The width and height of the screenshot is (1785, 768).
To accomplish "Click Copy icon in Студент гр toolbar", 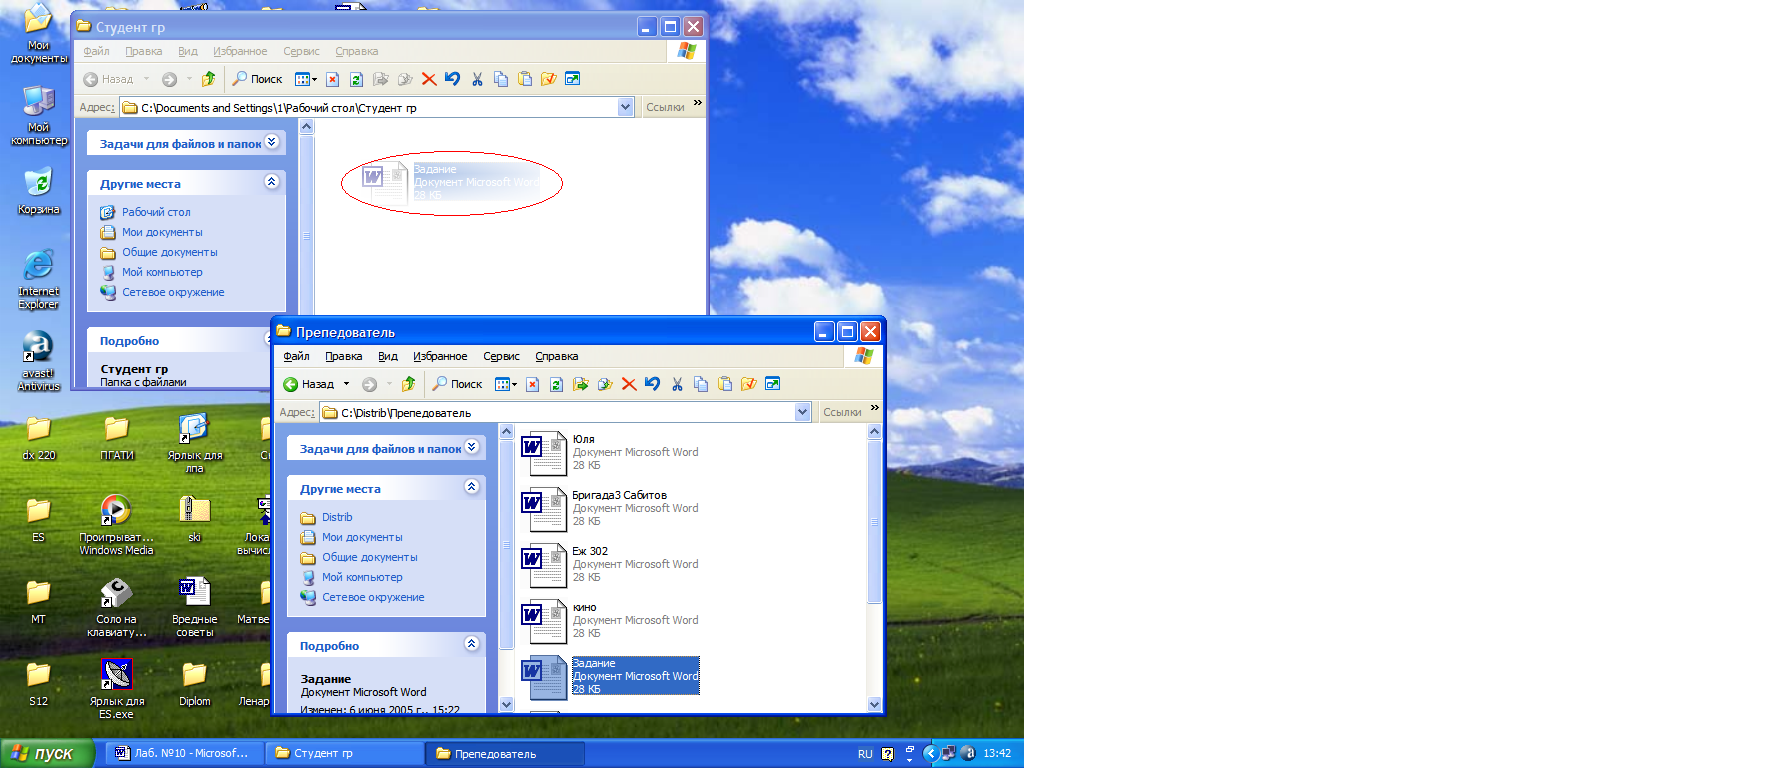I will (501, 79).
